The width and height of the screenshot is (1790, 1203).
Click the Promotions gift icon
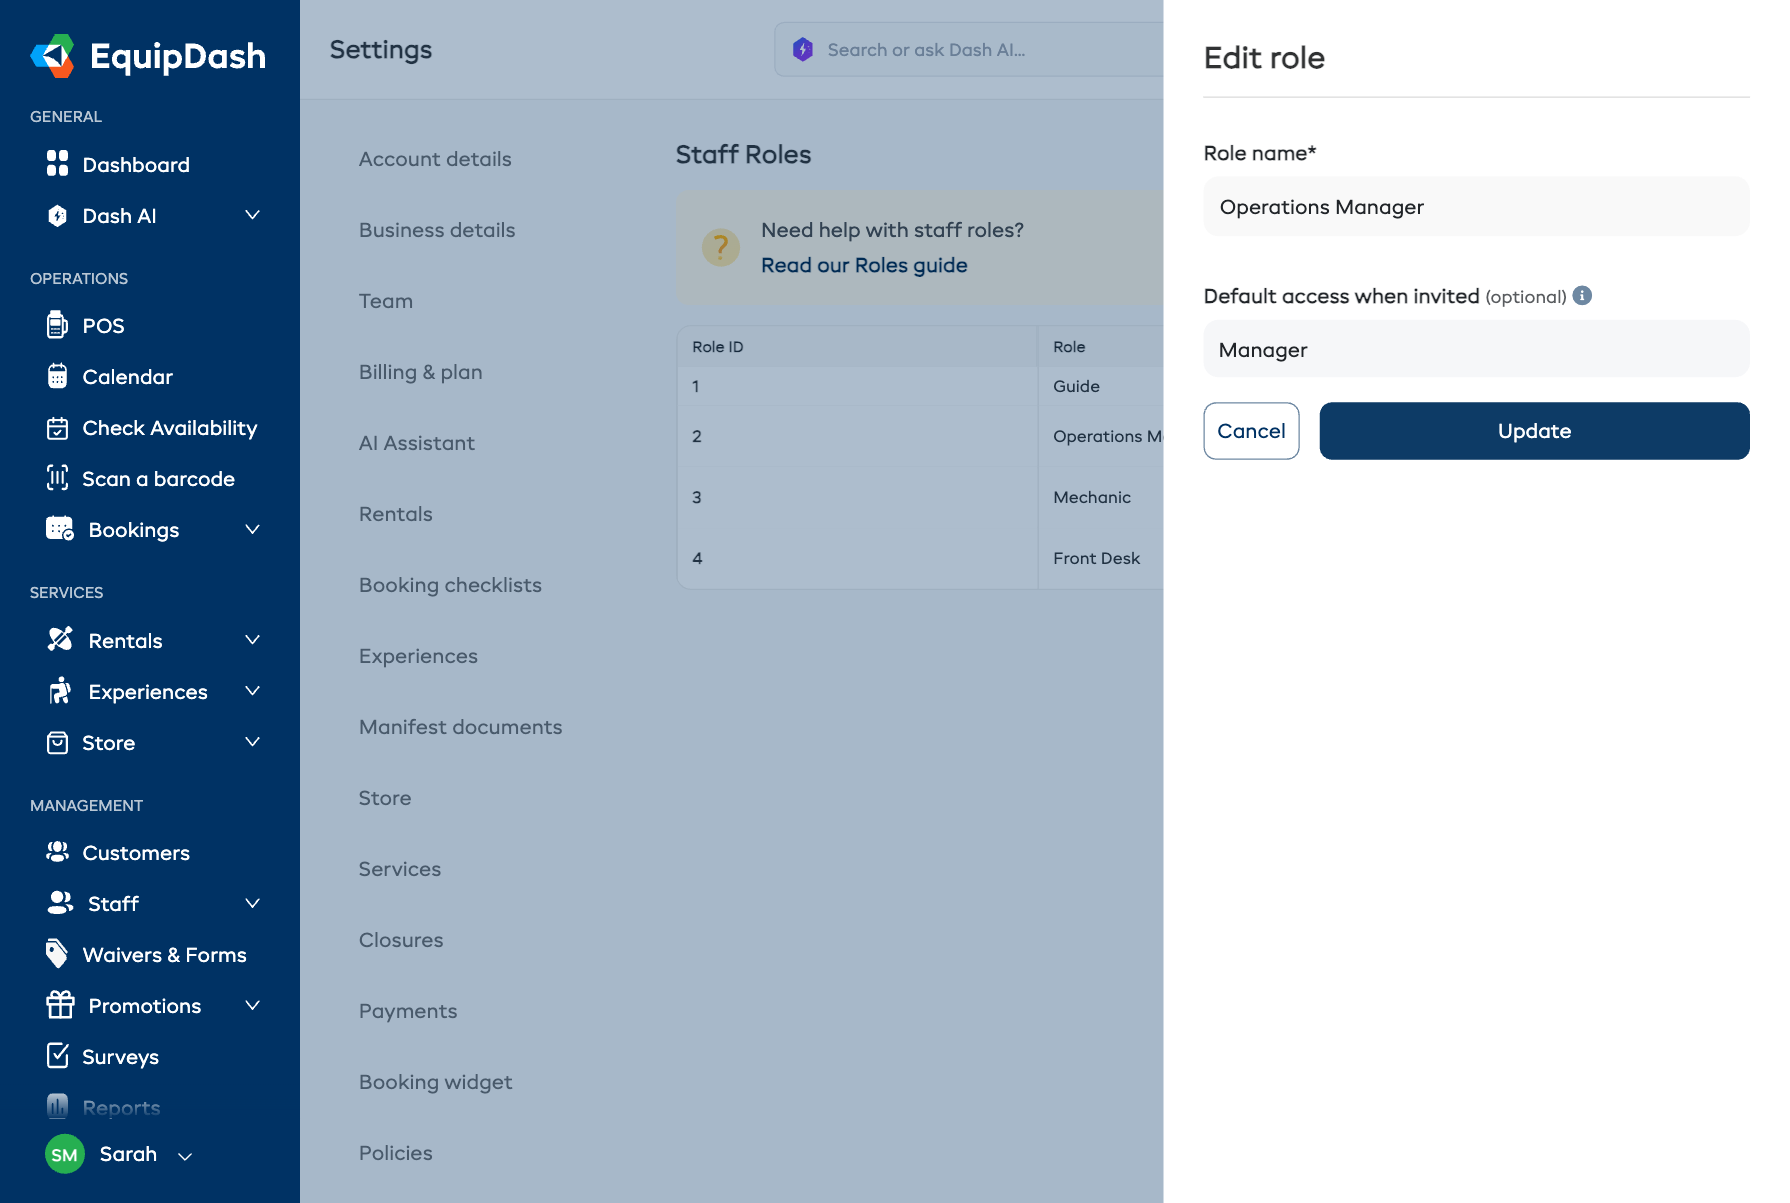[x=60, y=1005]
